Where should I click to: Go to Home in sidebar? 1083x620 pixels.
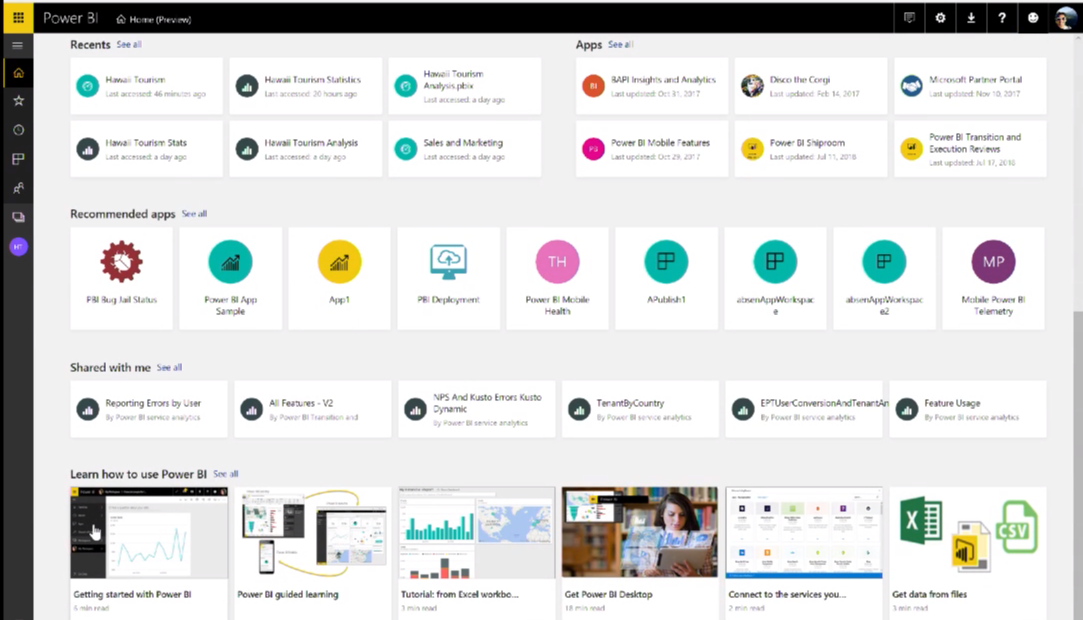click(x=18, y=73)
